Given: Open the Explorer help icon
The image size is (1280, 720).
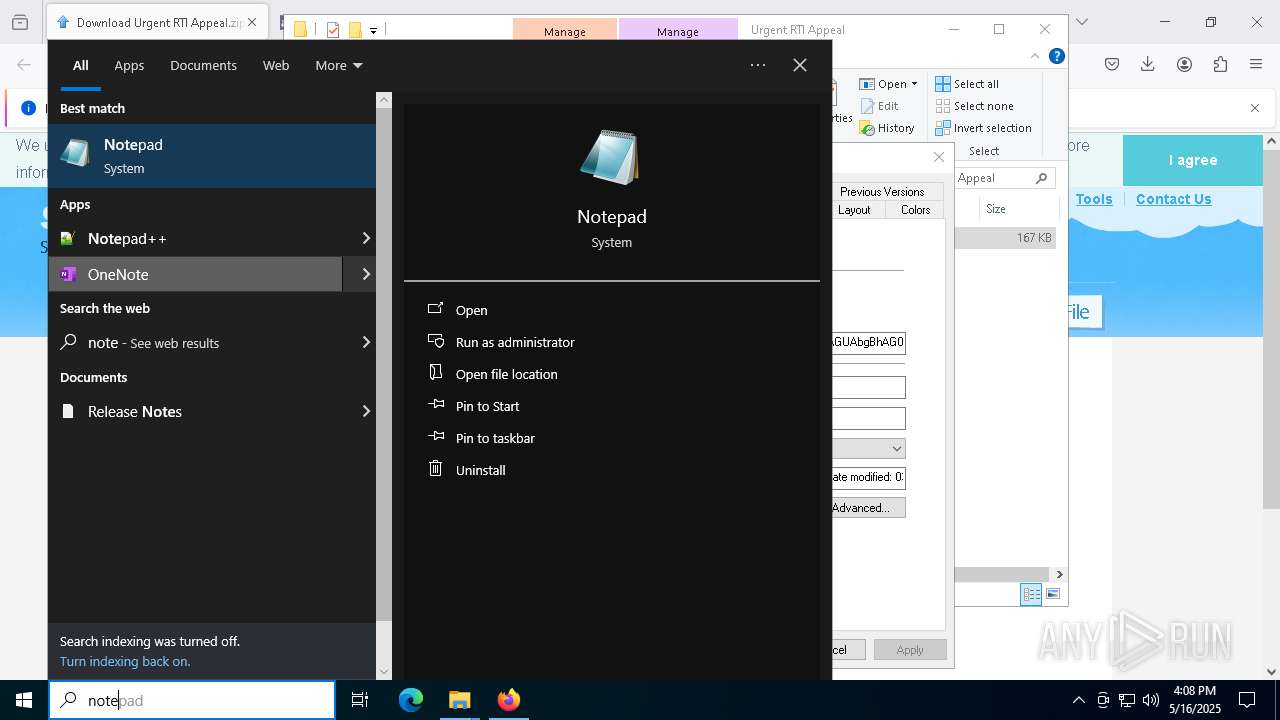Looking at the screenshot, I should tap(1056, 57).
